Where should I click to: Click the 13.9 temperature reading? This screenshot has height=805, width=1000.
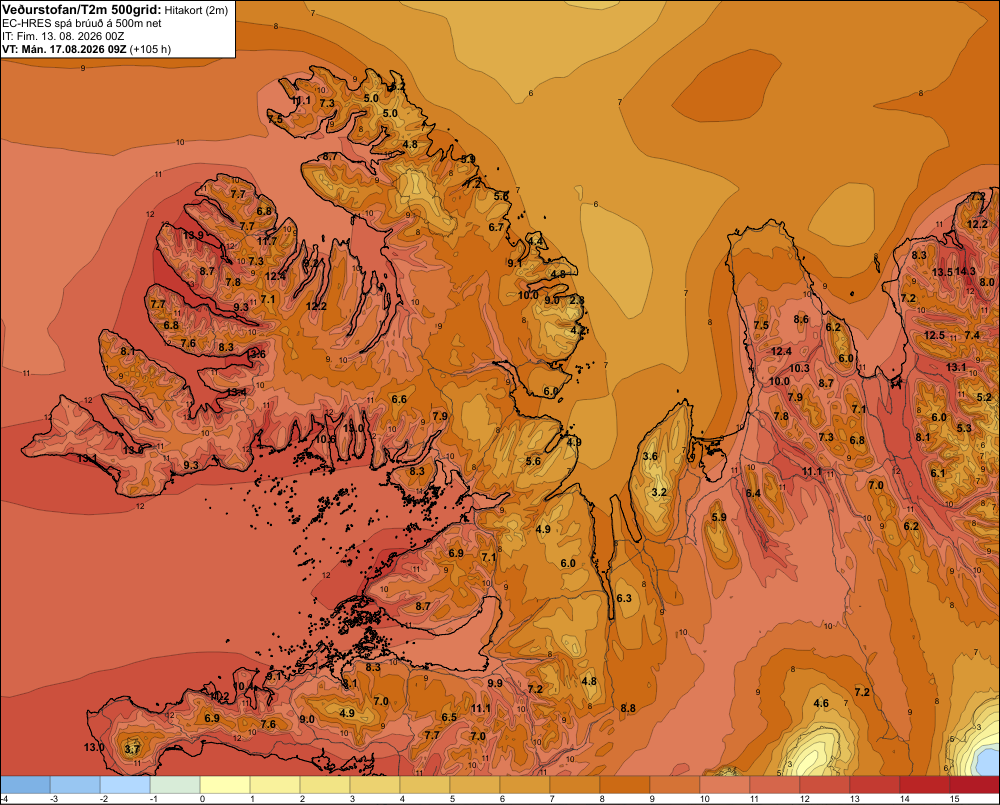pyautogui.click(x=193, y=235)
